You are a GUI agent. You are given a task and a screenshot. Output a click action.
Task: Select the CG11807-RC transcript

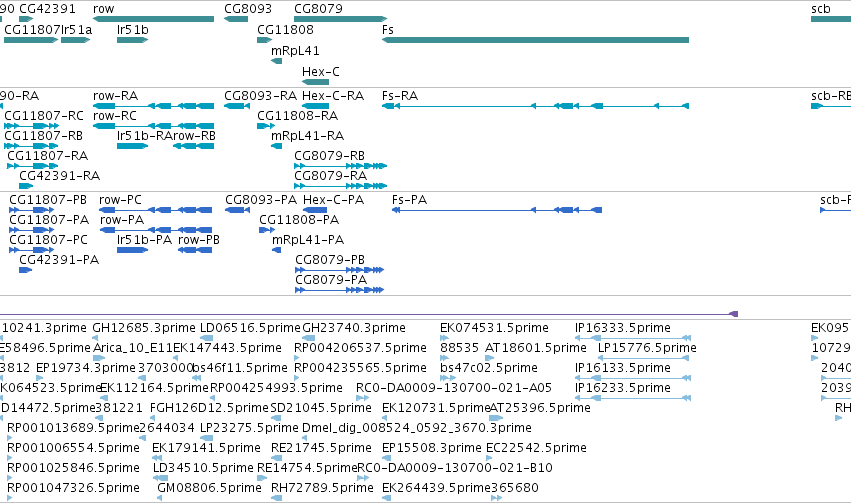coord(31,126)
